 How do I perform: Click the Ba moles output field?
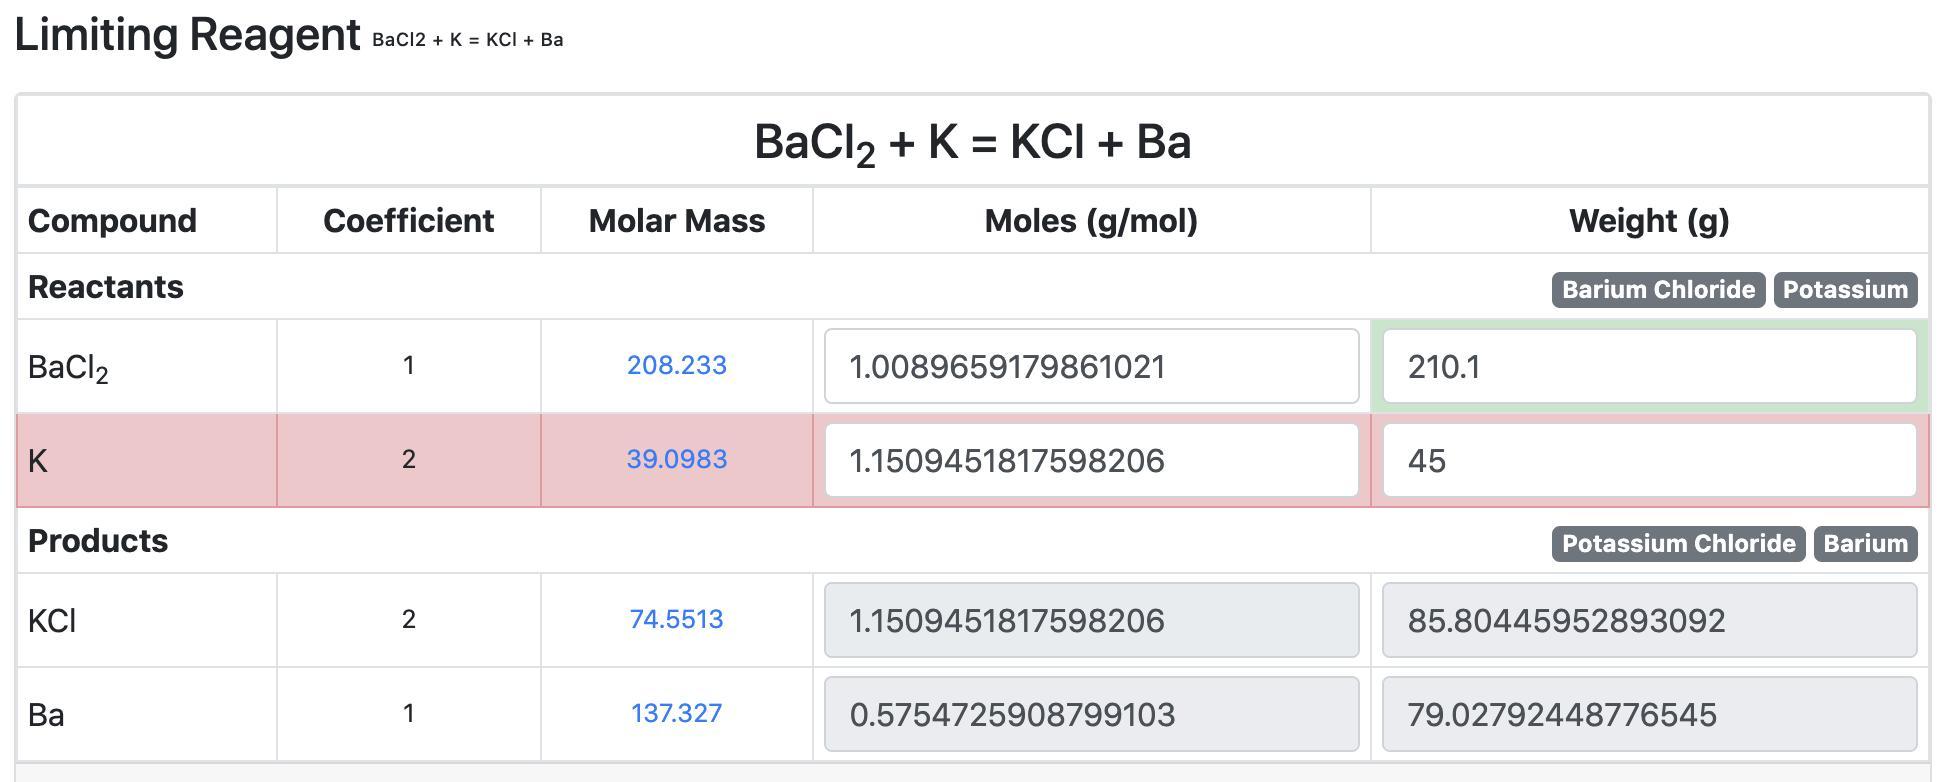[x=1091, y=714]
